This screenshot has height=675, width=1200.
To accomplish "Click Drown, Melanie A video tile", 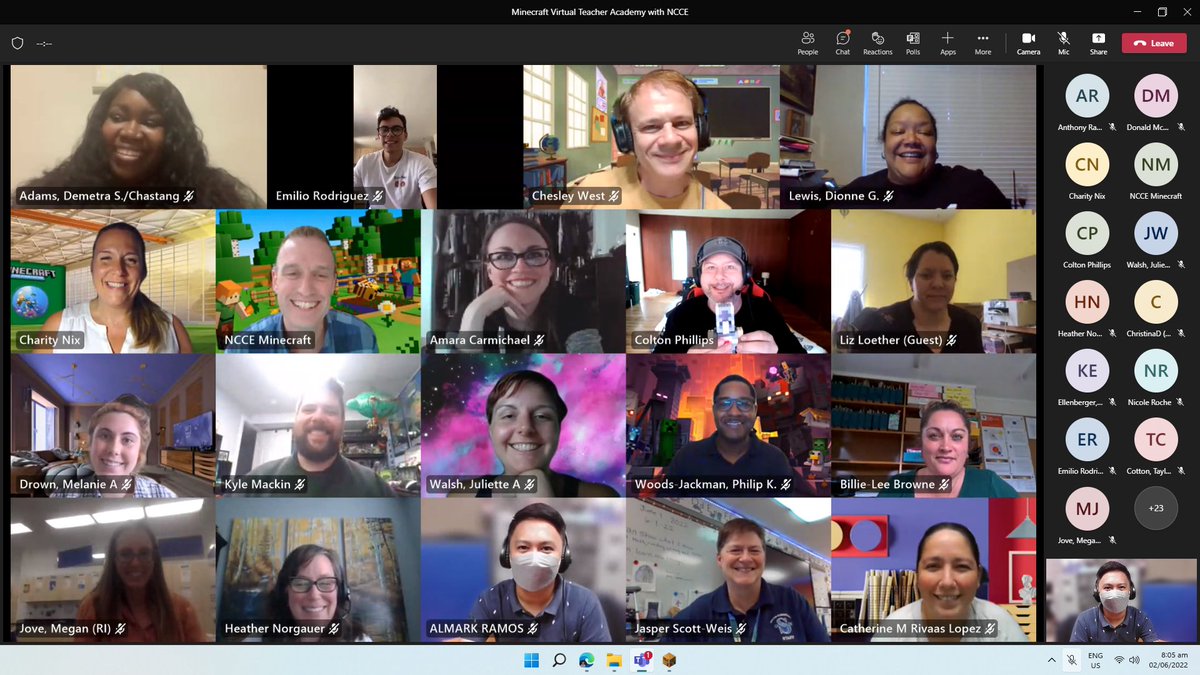I will point(113,426).
